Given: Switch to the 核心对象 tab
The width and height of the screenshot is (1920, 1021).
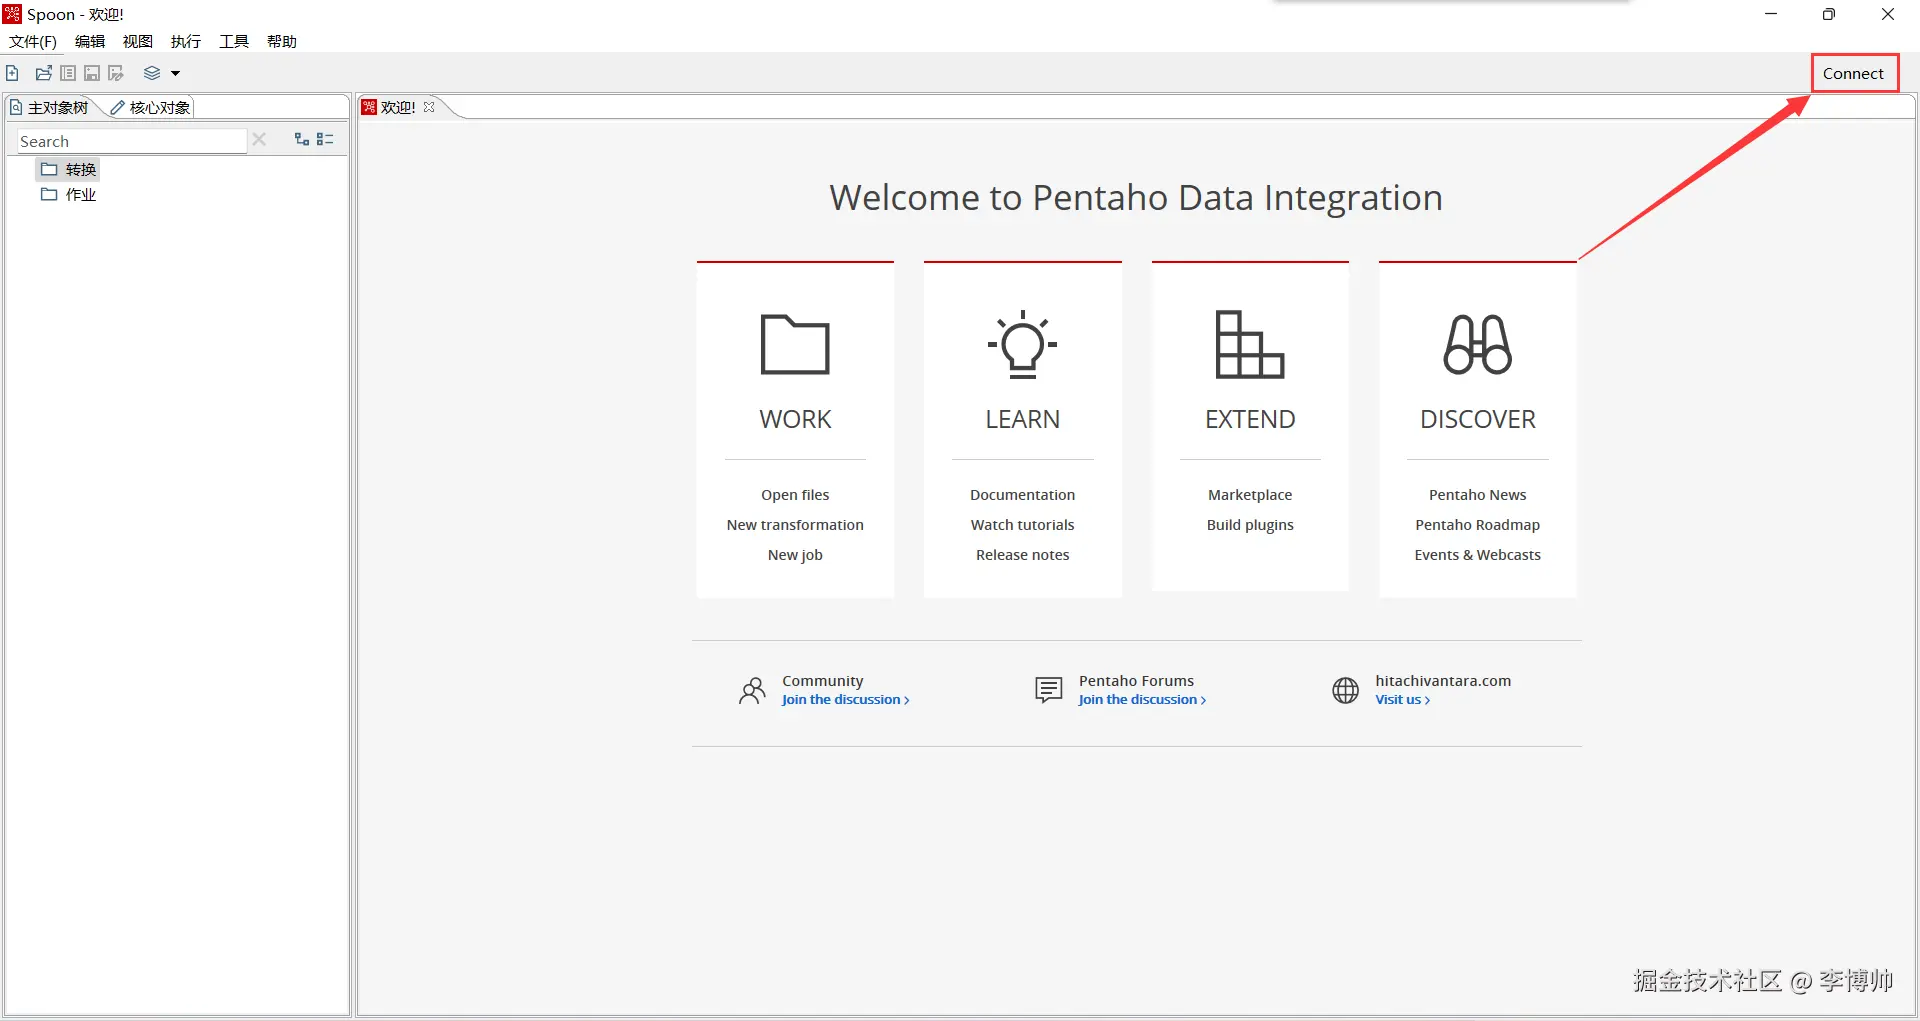Looking at the screenshot, I should [152, 107].
